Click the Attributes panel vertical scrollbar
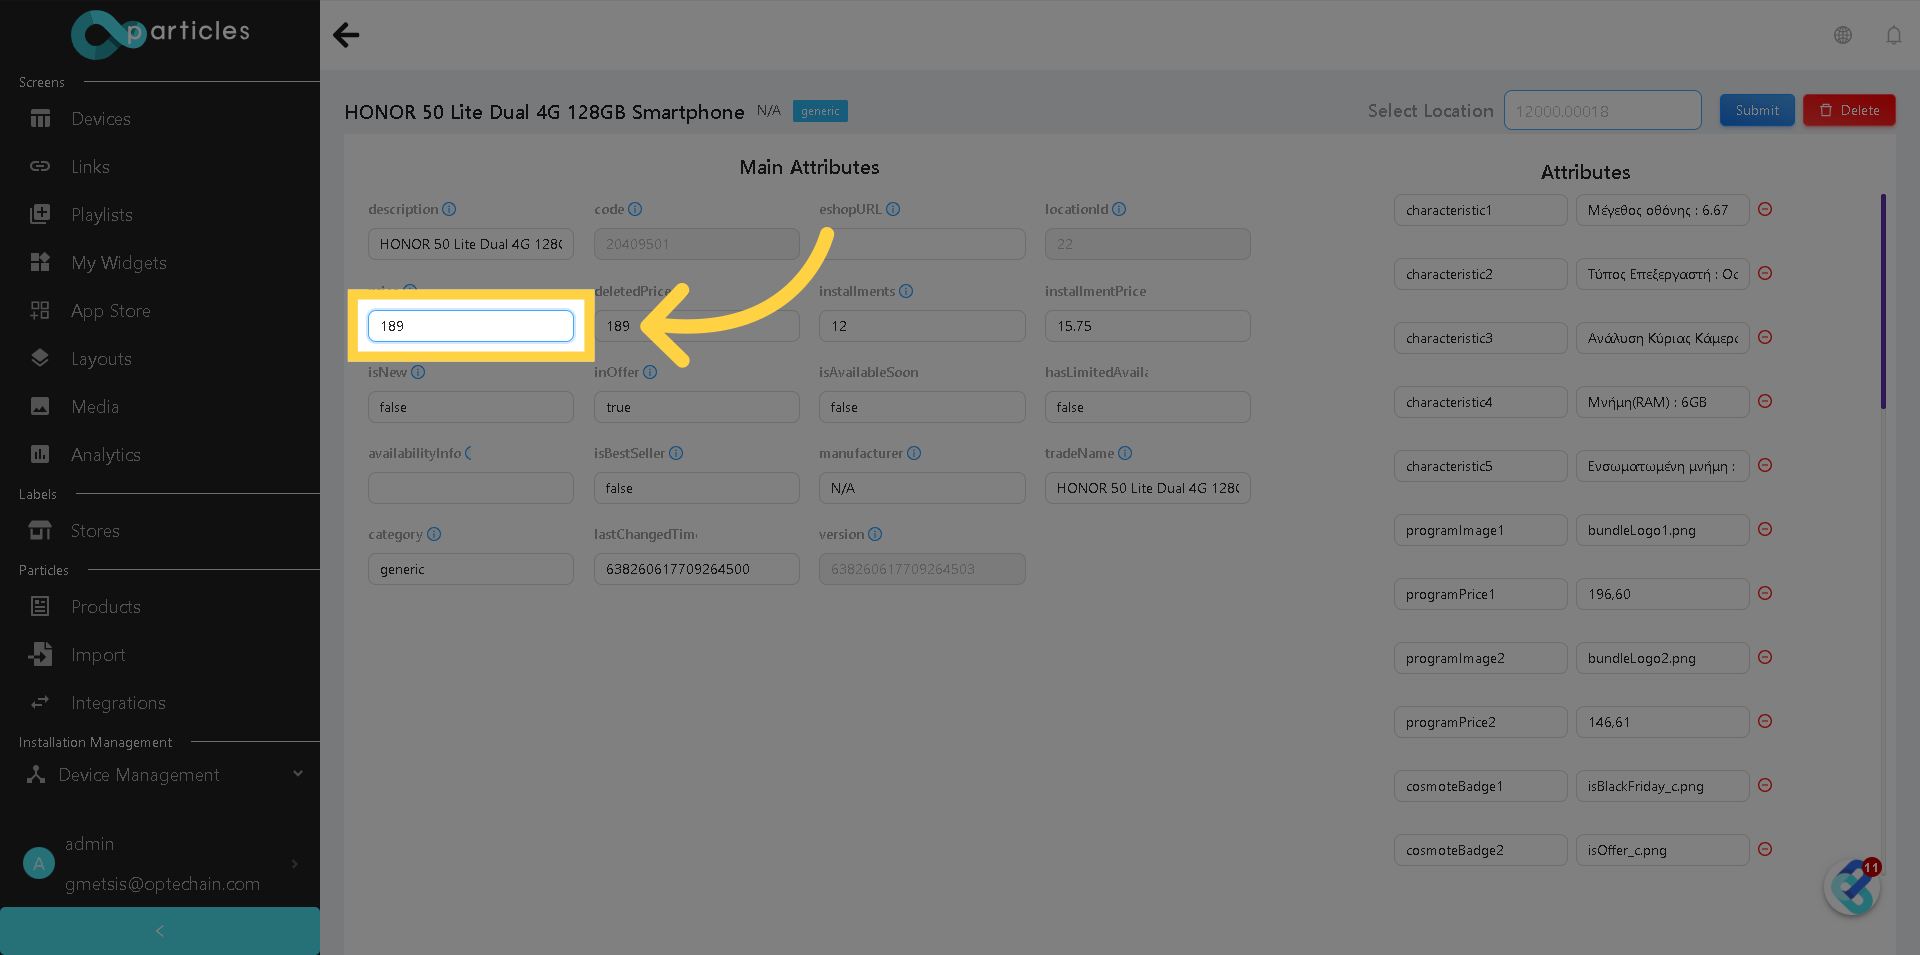This screenshot has width=1920, height=955. click(x=1883, y=302)
